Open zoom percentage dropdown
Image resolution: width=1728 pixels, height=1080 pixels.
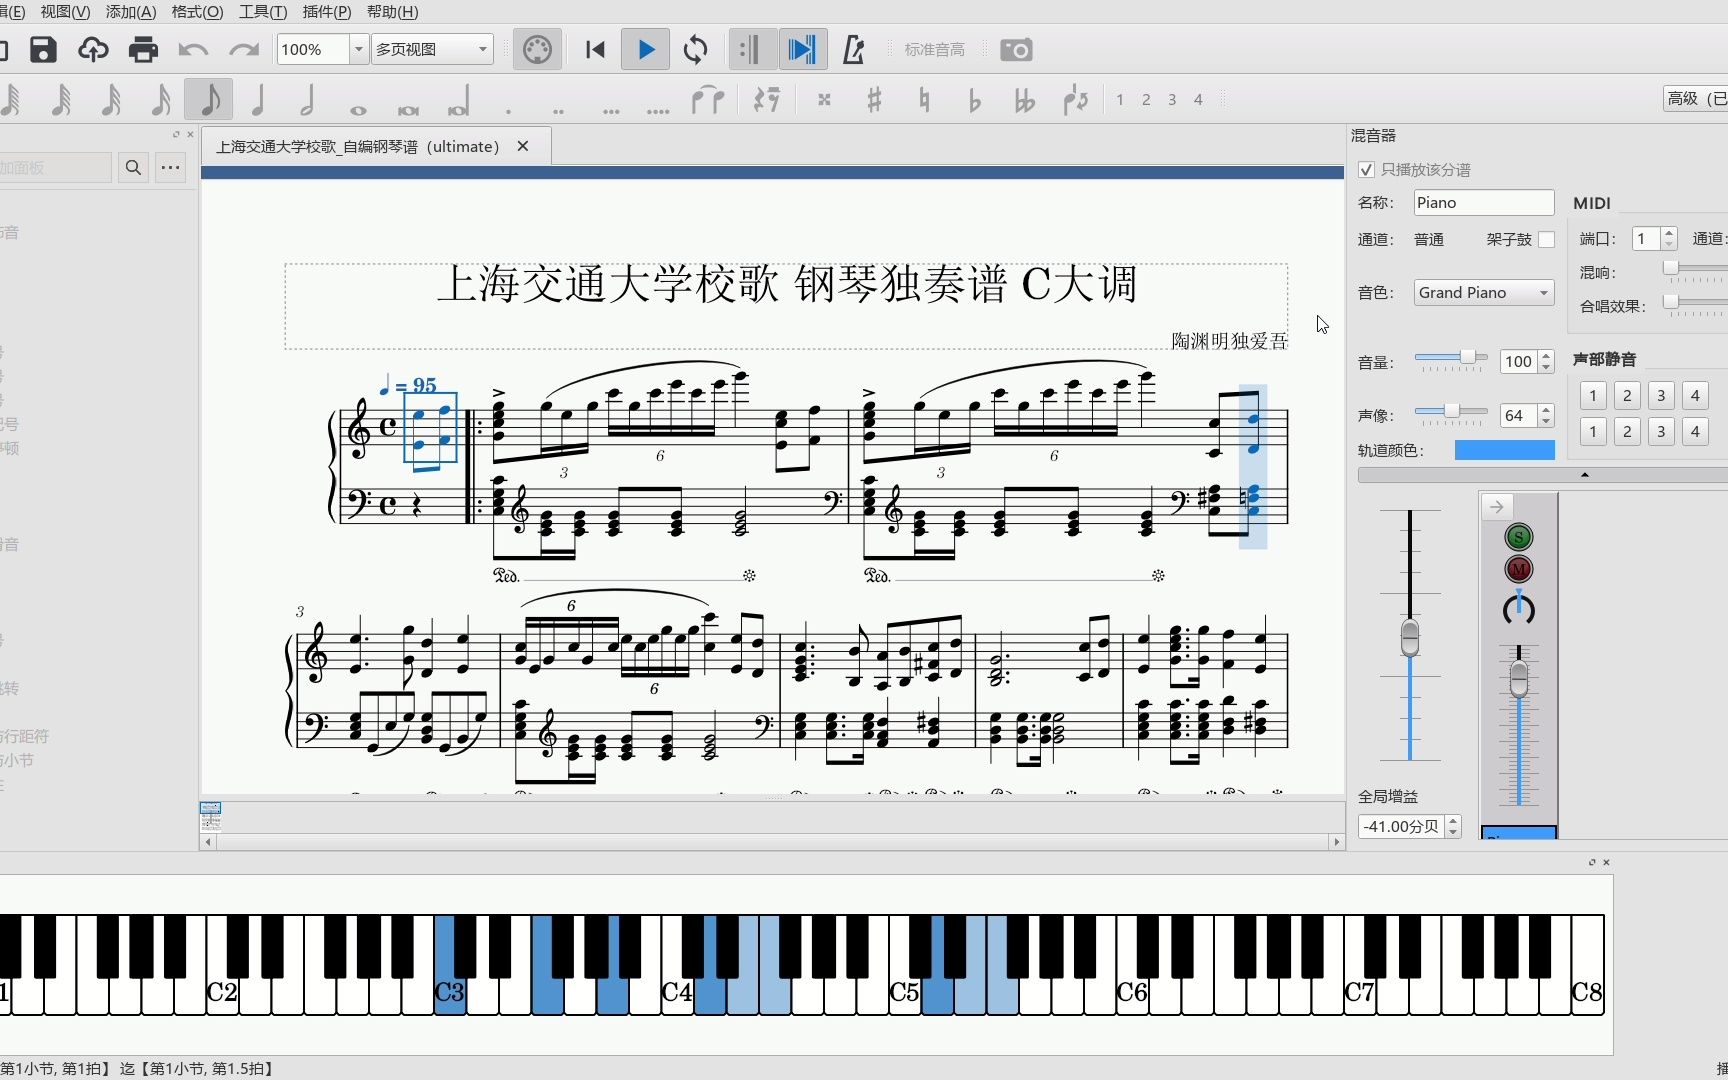359,49
